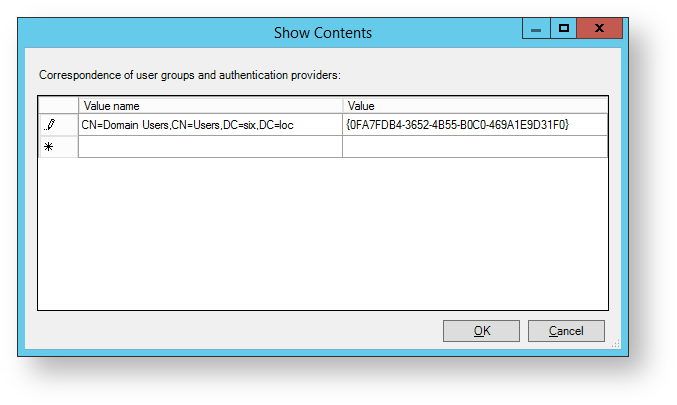Screen dimensions: 677x405
Task: Minimize the Show Contents dialog
Action: 537,29
